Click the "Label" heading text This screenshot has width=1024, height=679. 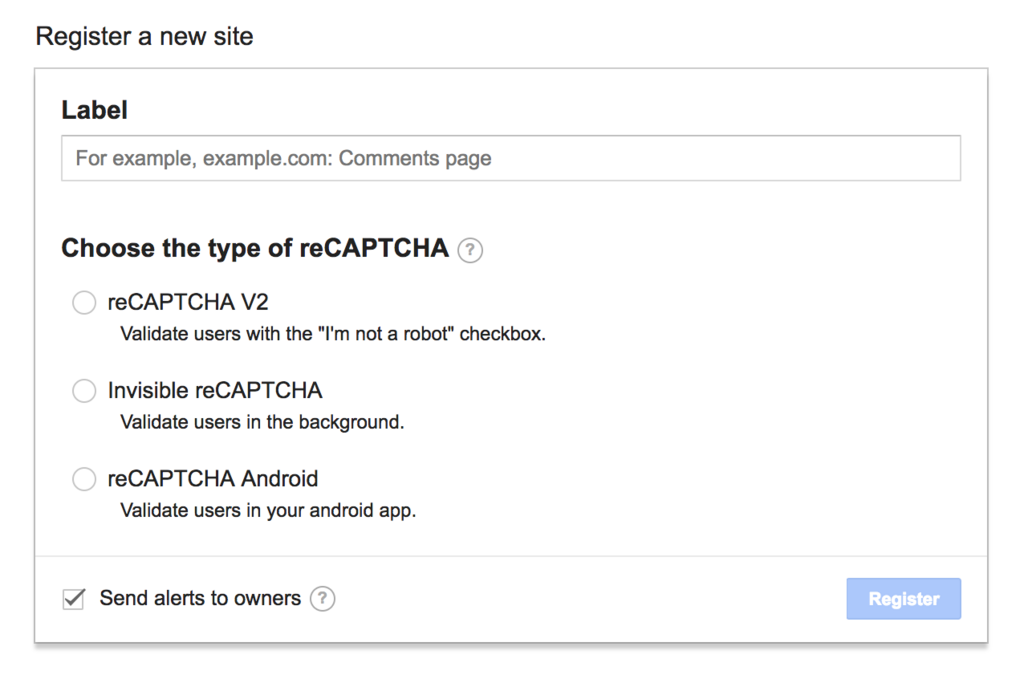(95, 110)
